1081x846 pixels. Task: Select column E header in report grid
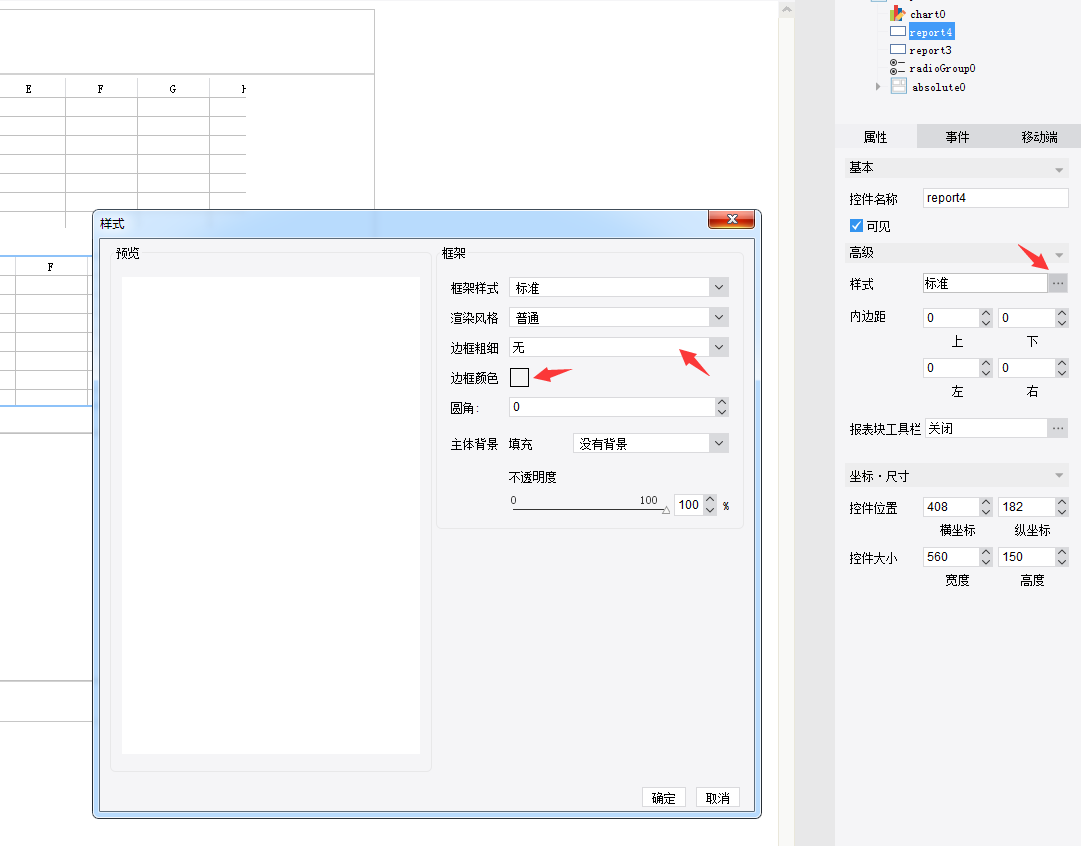[28, 88]
